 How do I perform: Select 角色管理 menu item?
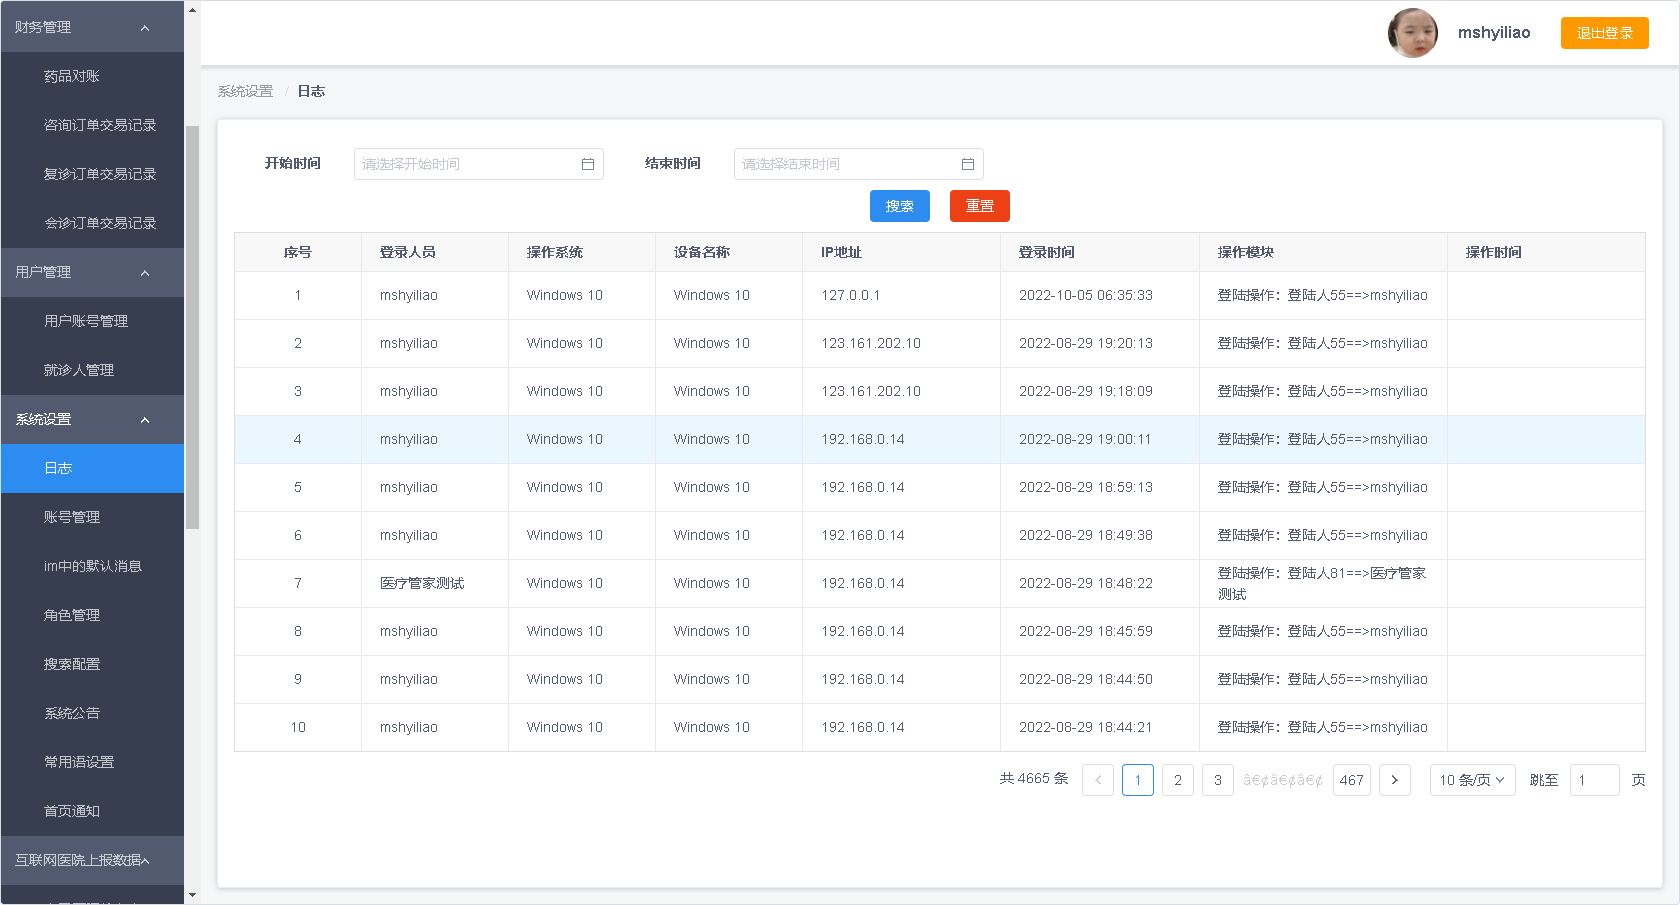point(72,615)
